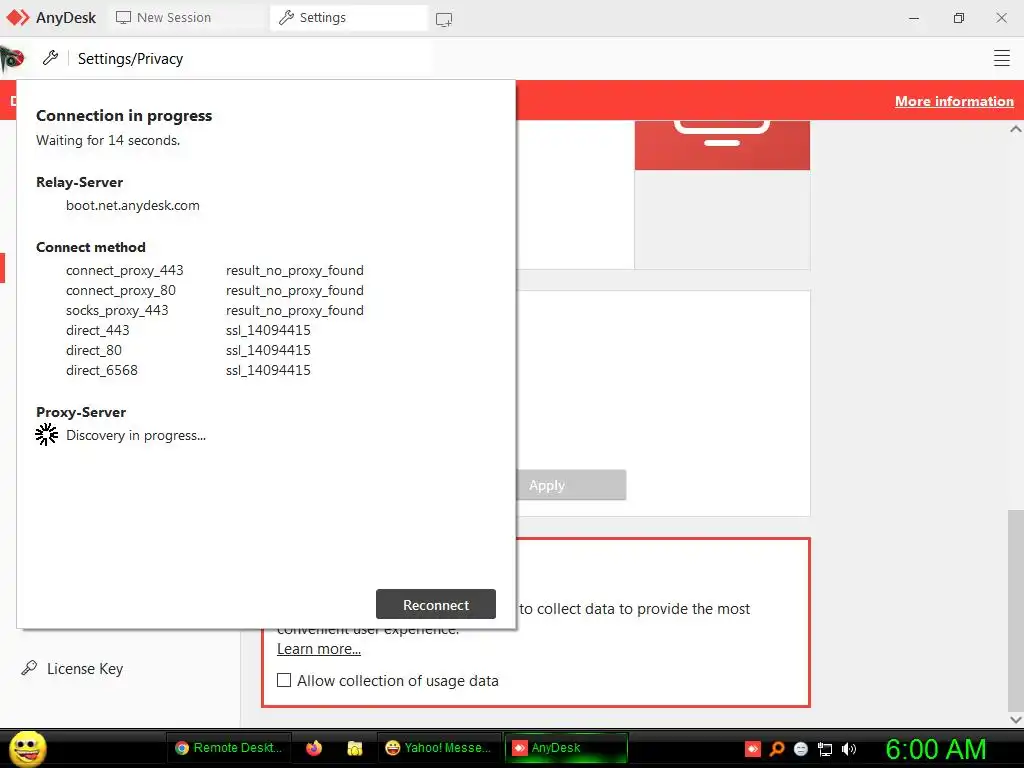The image size is (1024, 768).
Task: Click the Settings/Privacy address field
Action: pos(251,59)
